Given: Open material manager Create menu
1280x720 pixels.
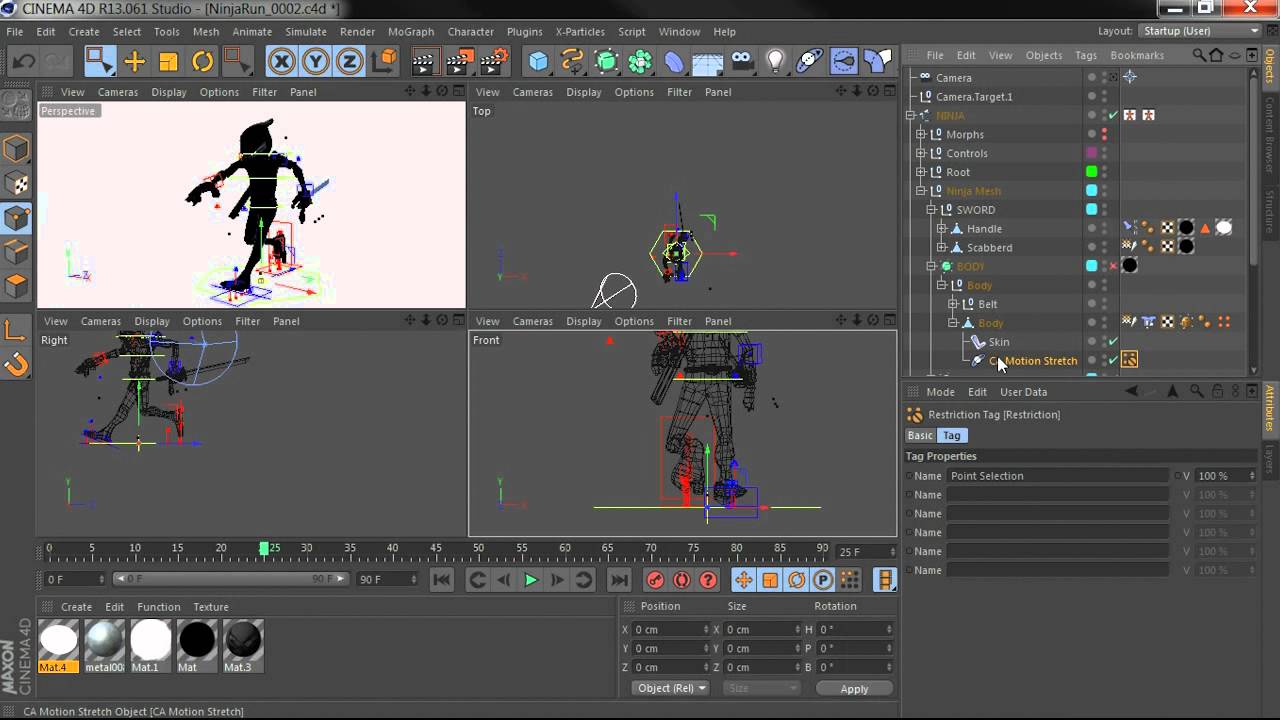Looking at the screenshot, I should 76,607.
